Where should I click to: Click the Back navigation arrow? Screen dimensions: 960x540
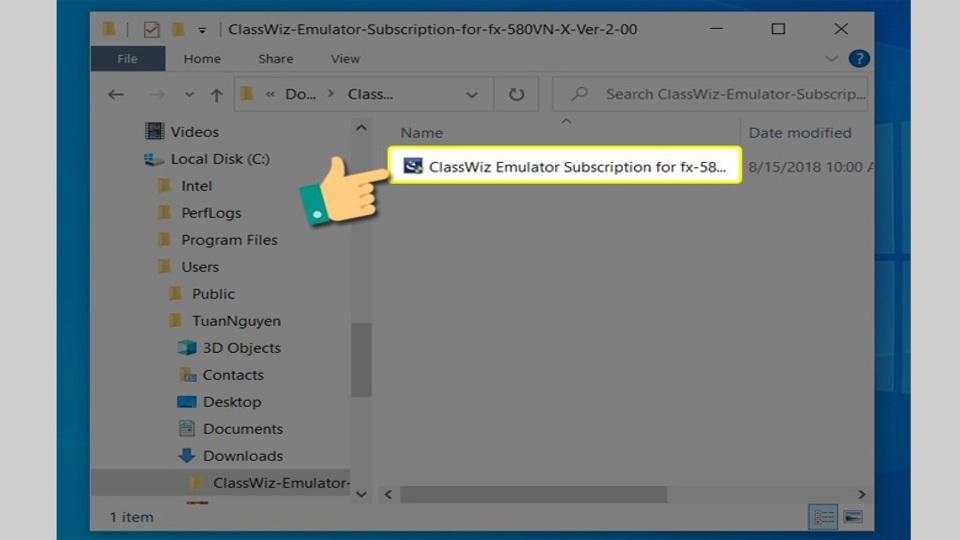point(116,94)
